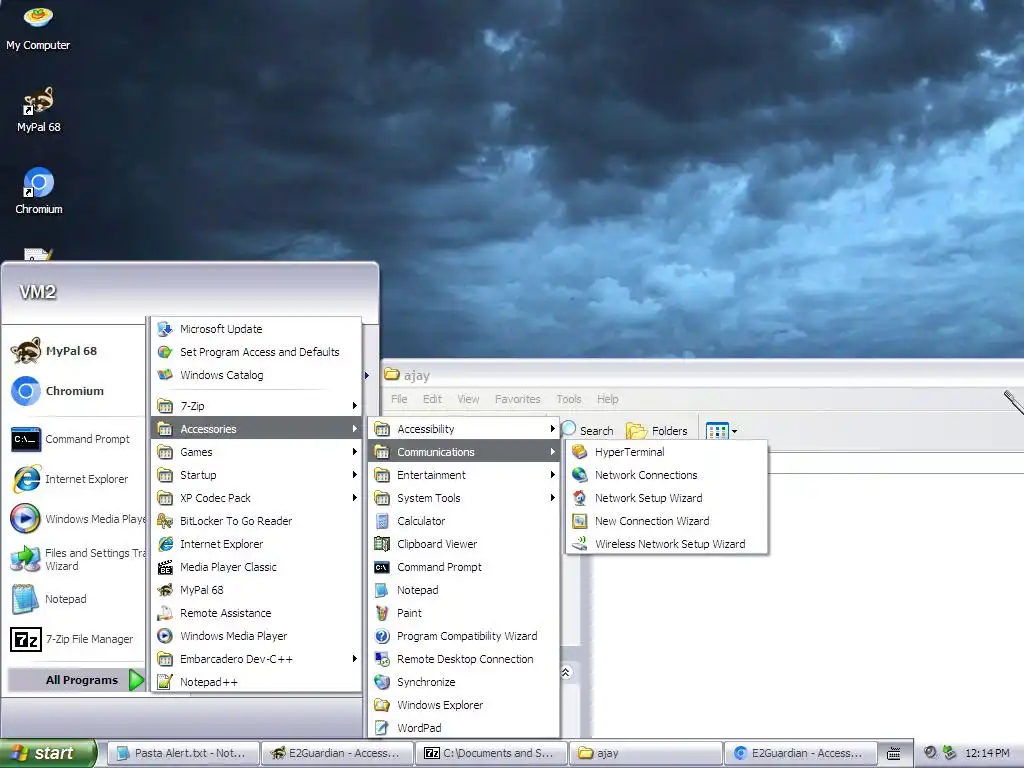
Task: Click the Notepad++ icon in All Programs
Action: [165, 682]
